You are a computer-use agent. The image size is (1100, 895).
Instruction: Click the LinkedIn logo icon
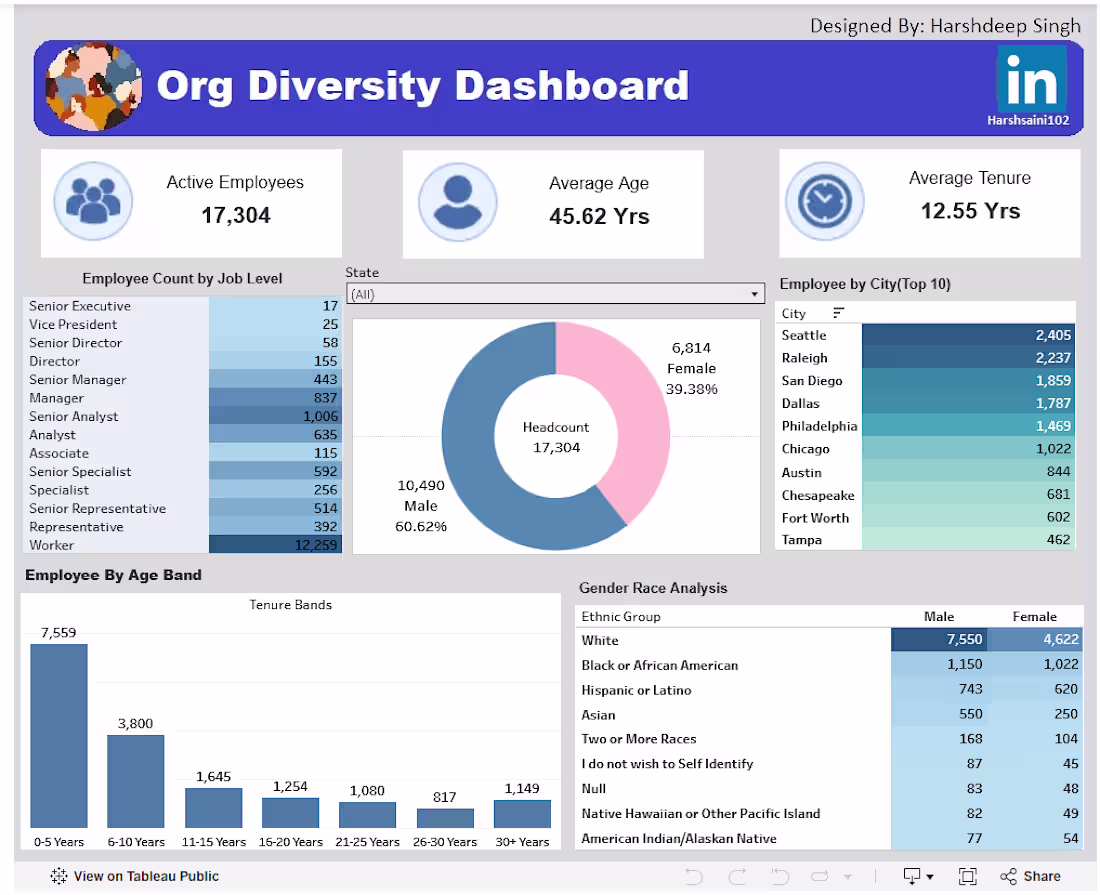[1032, 79]
